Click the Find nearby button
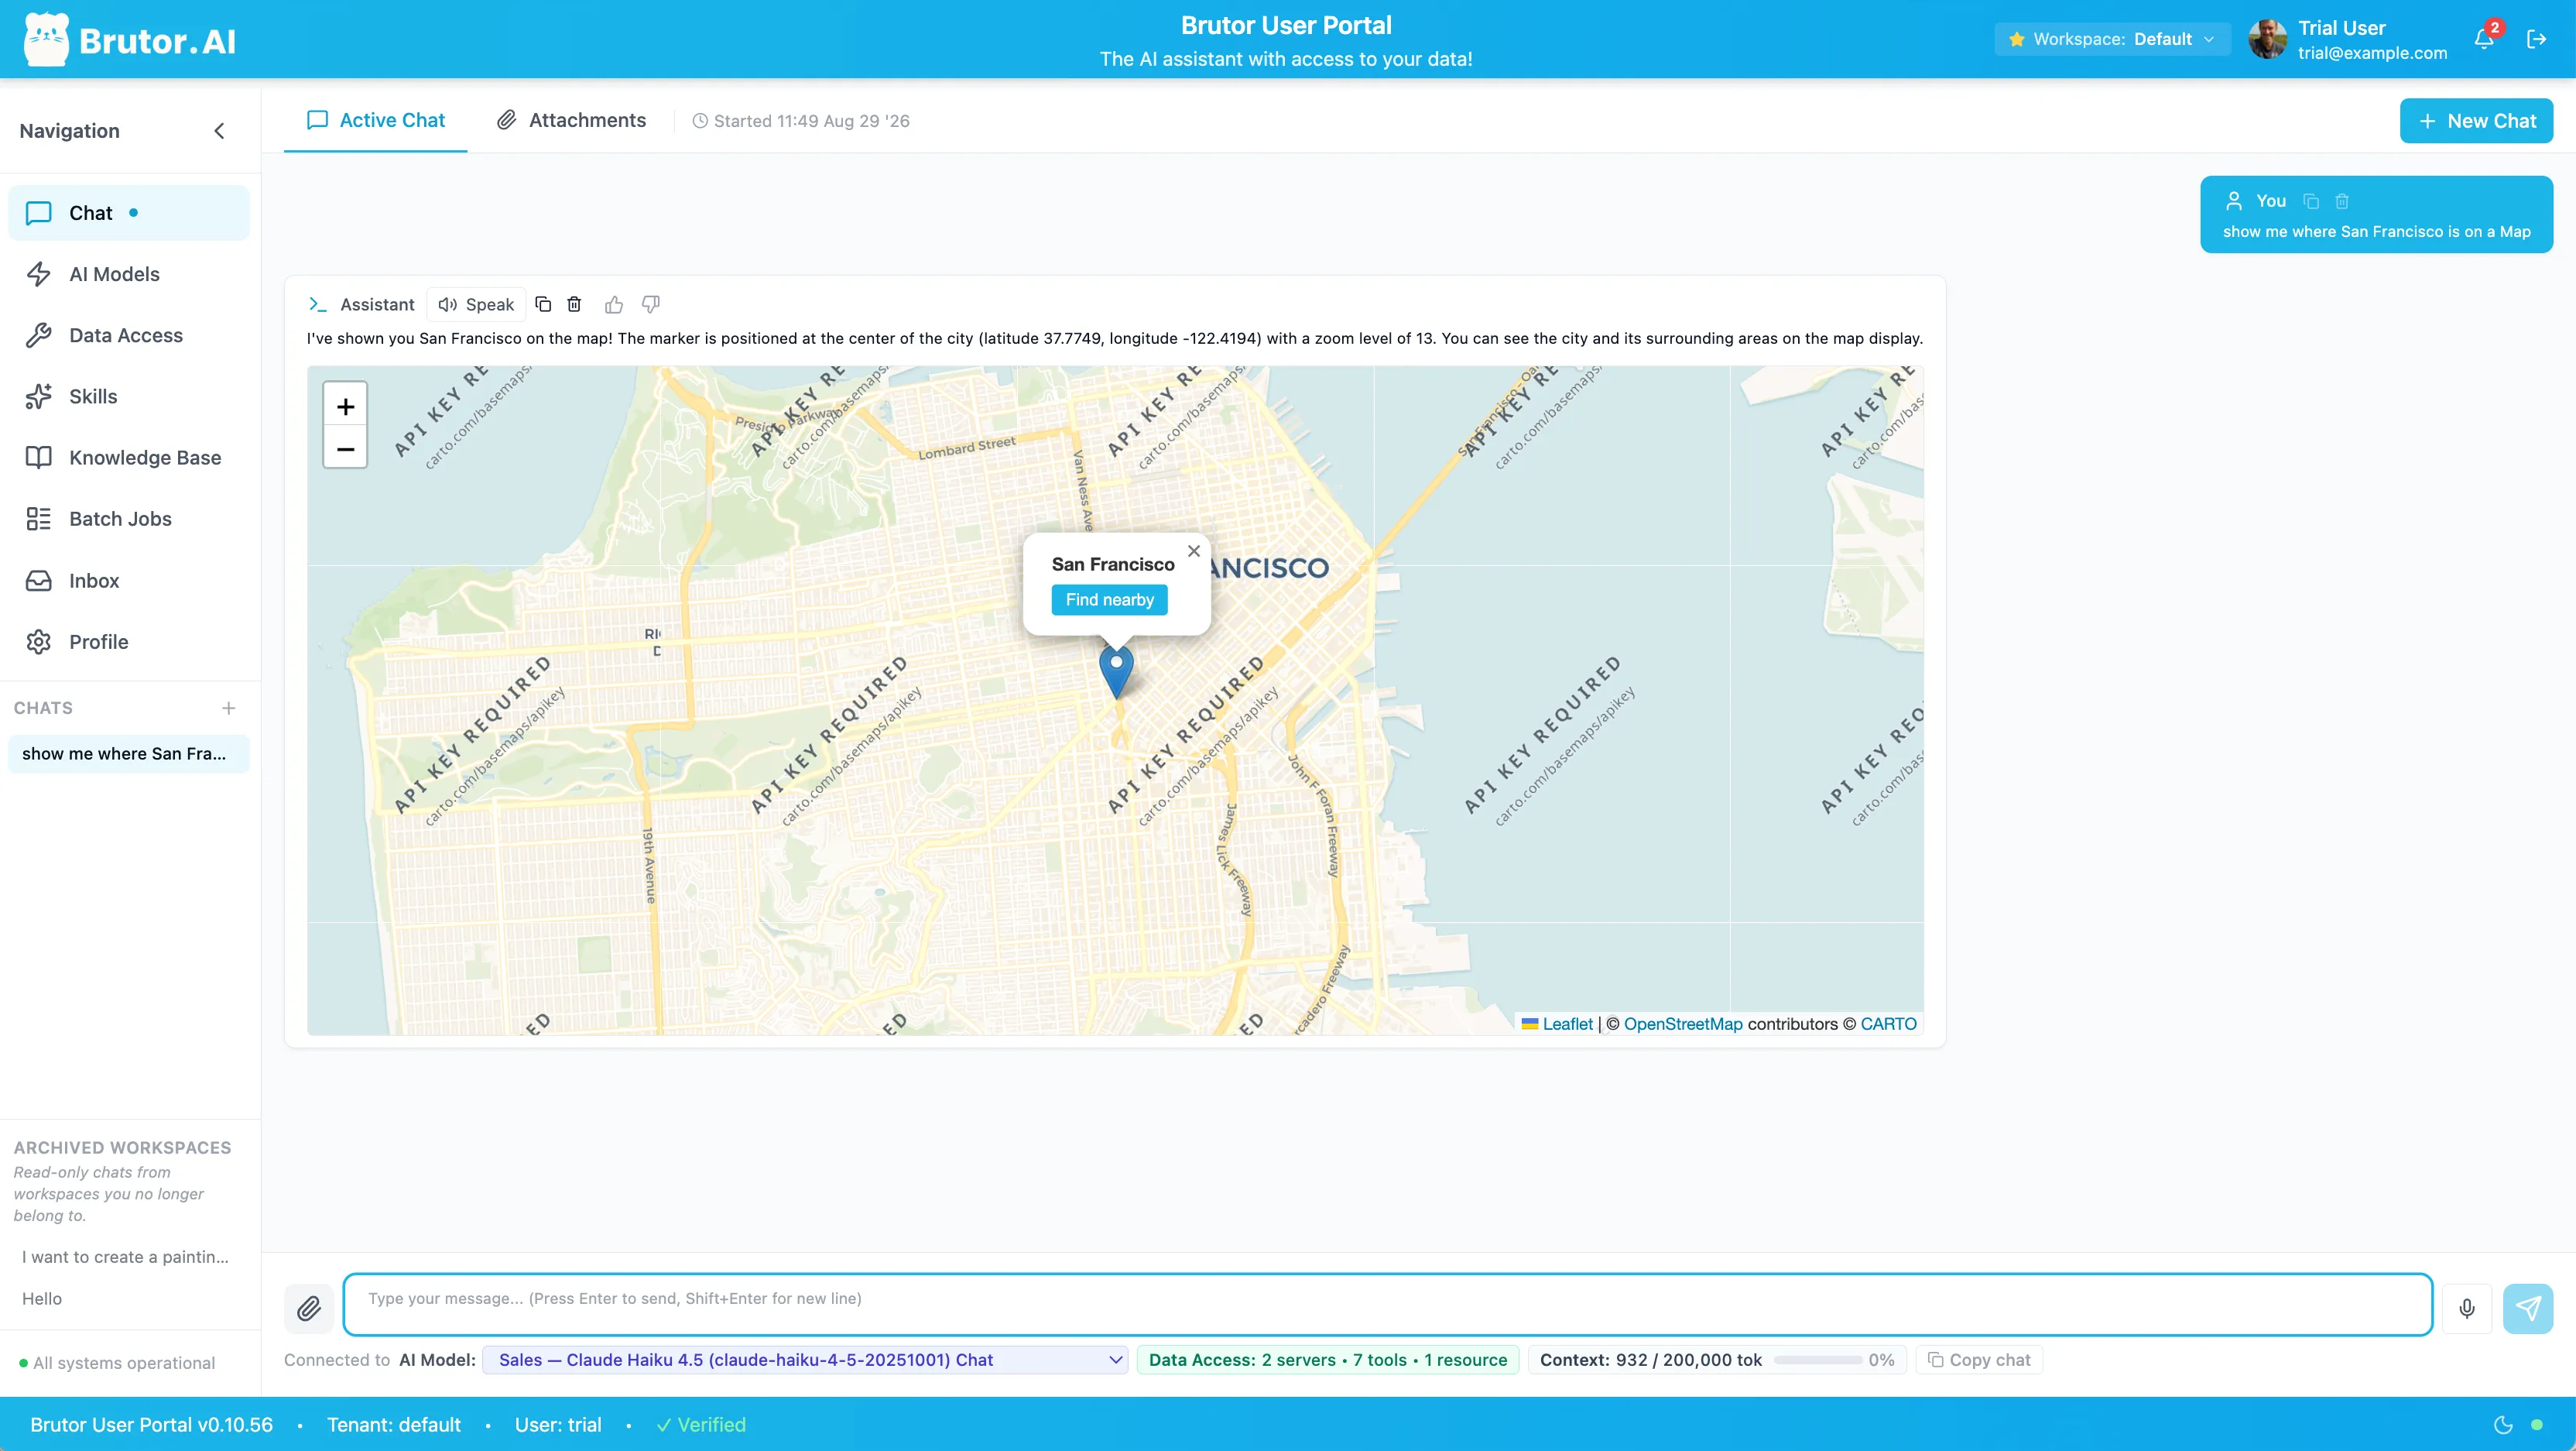Viewport: 2576px width, 1451px height. click(x=1109, y=600)
